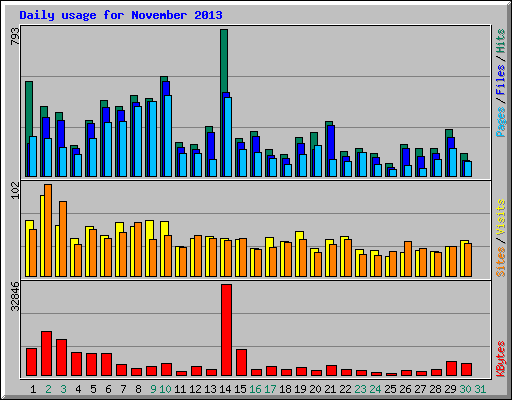Select day label "11" on the x-axis
Image resolution: width=512 pixels, height=400 pixels.
[180, 389]
